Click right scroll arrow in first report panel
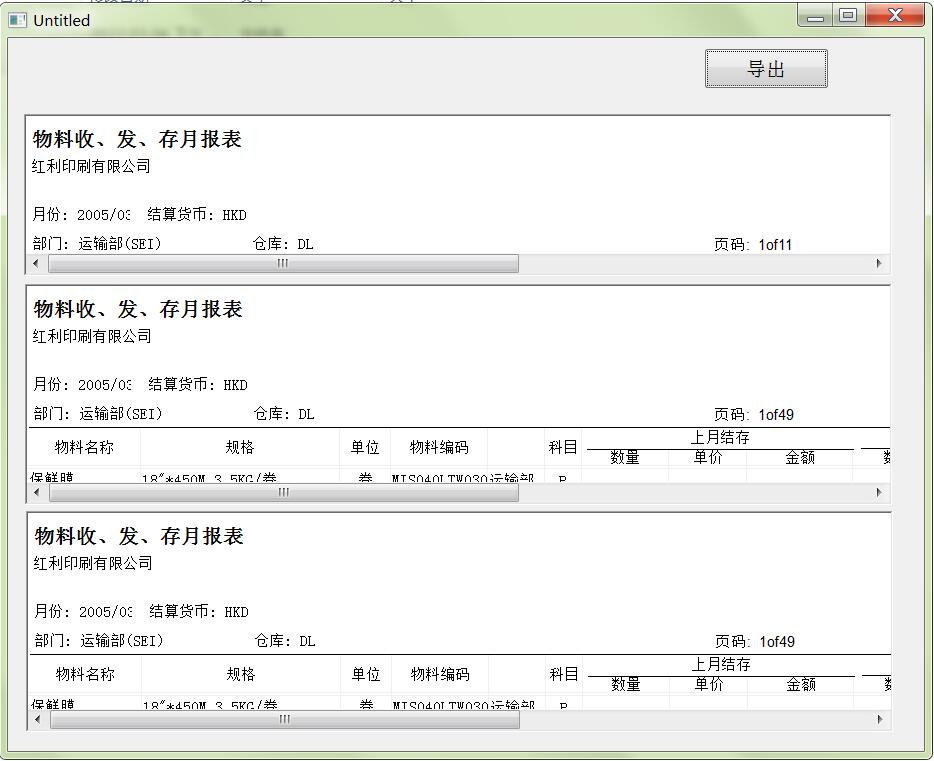The image size is (934, 761). (879, 263)
